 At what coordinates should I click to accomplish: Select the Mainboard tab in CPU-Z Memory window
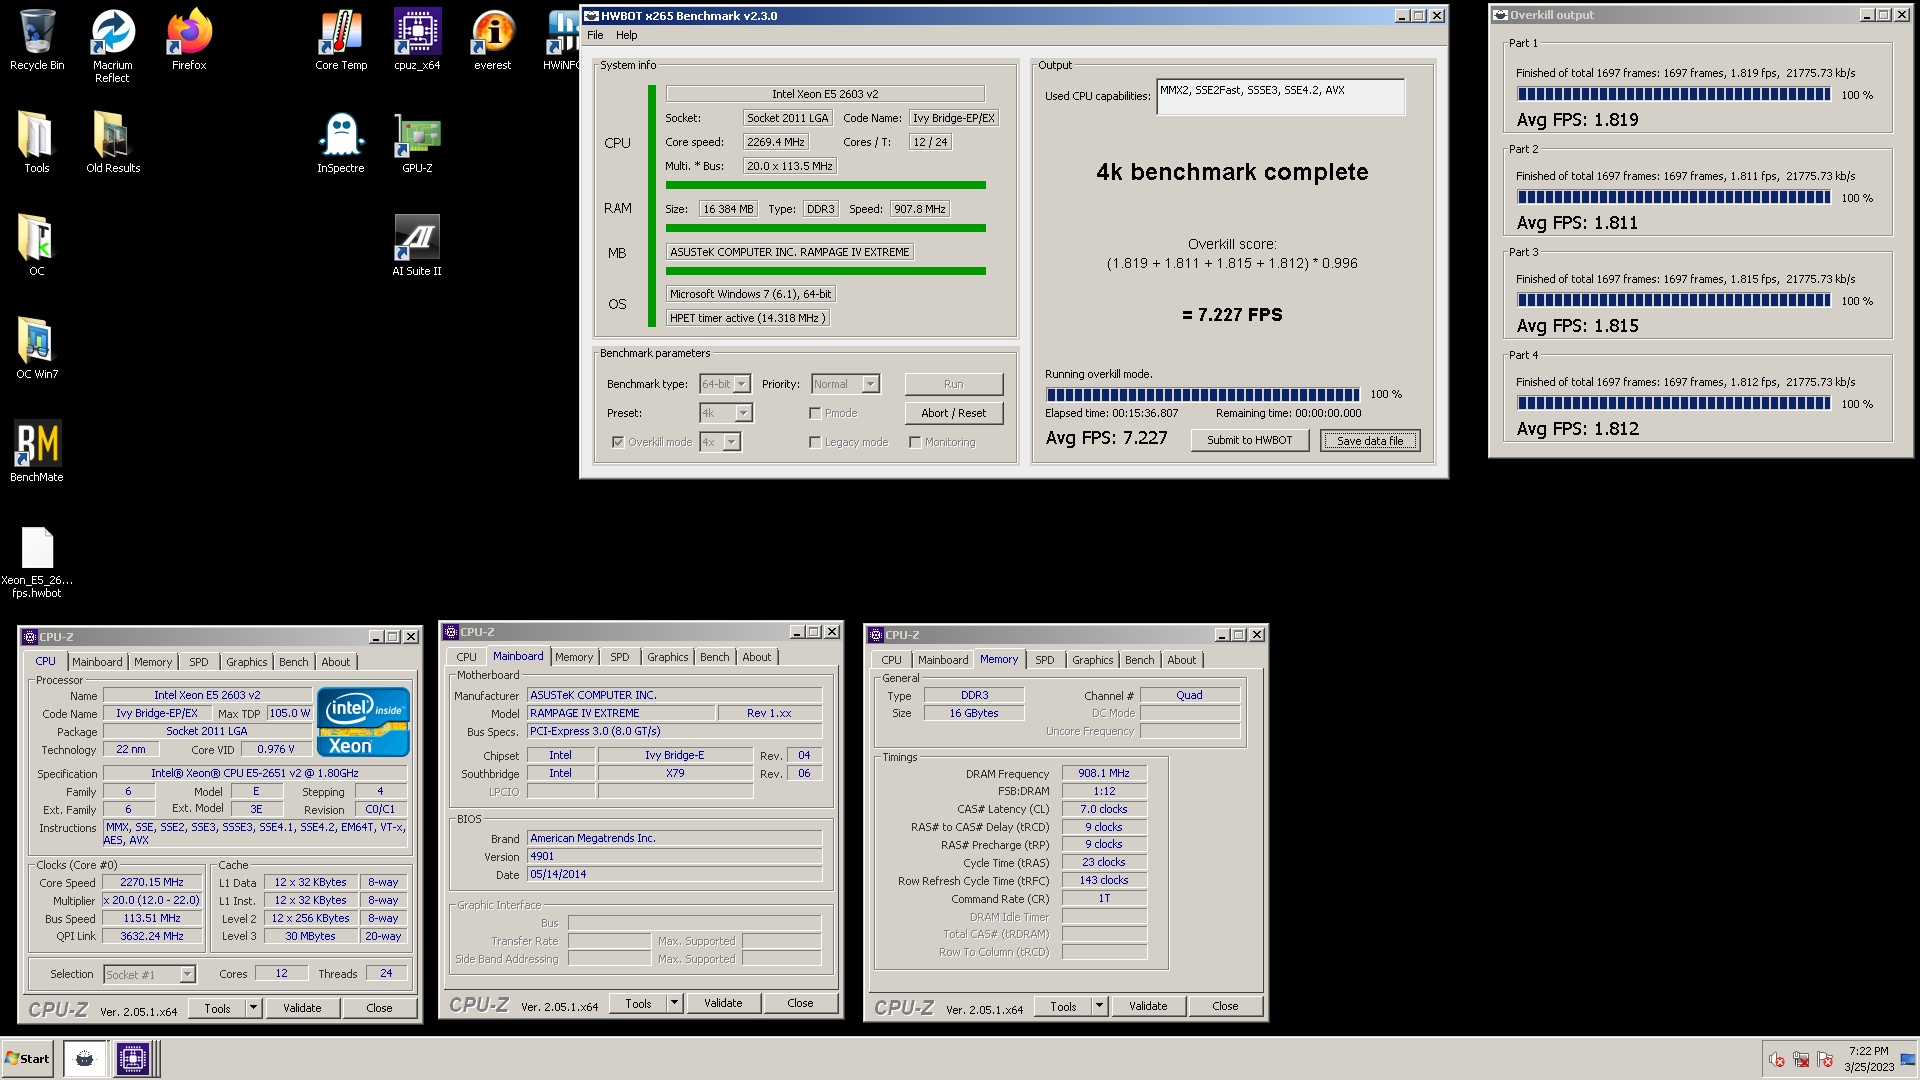[x=943, y=660]
